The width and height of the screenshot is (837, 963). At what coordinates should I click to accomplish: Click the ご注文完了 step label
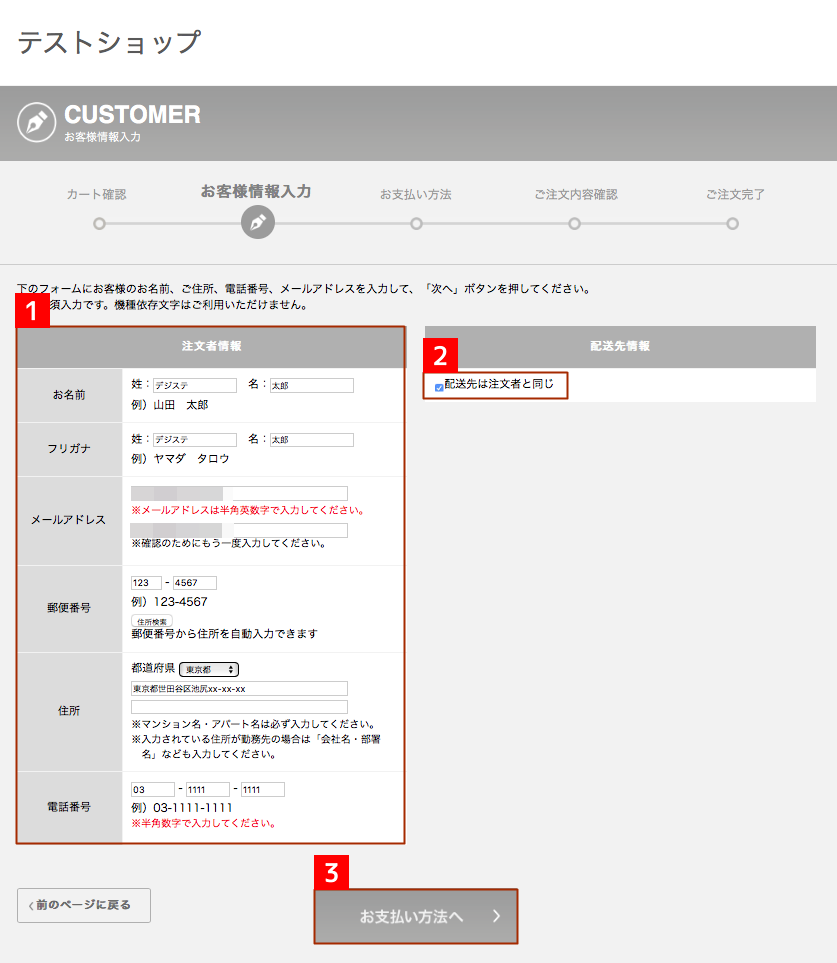coord(735,195)
